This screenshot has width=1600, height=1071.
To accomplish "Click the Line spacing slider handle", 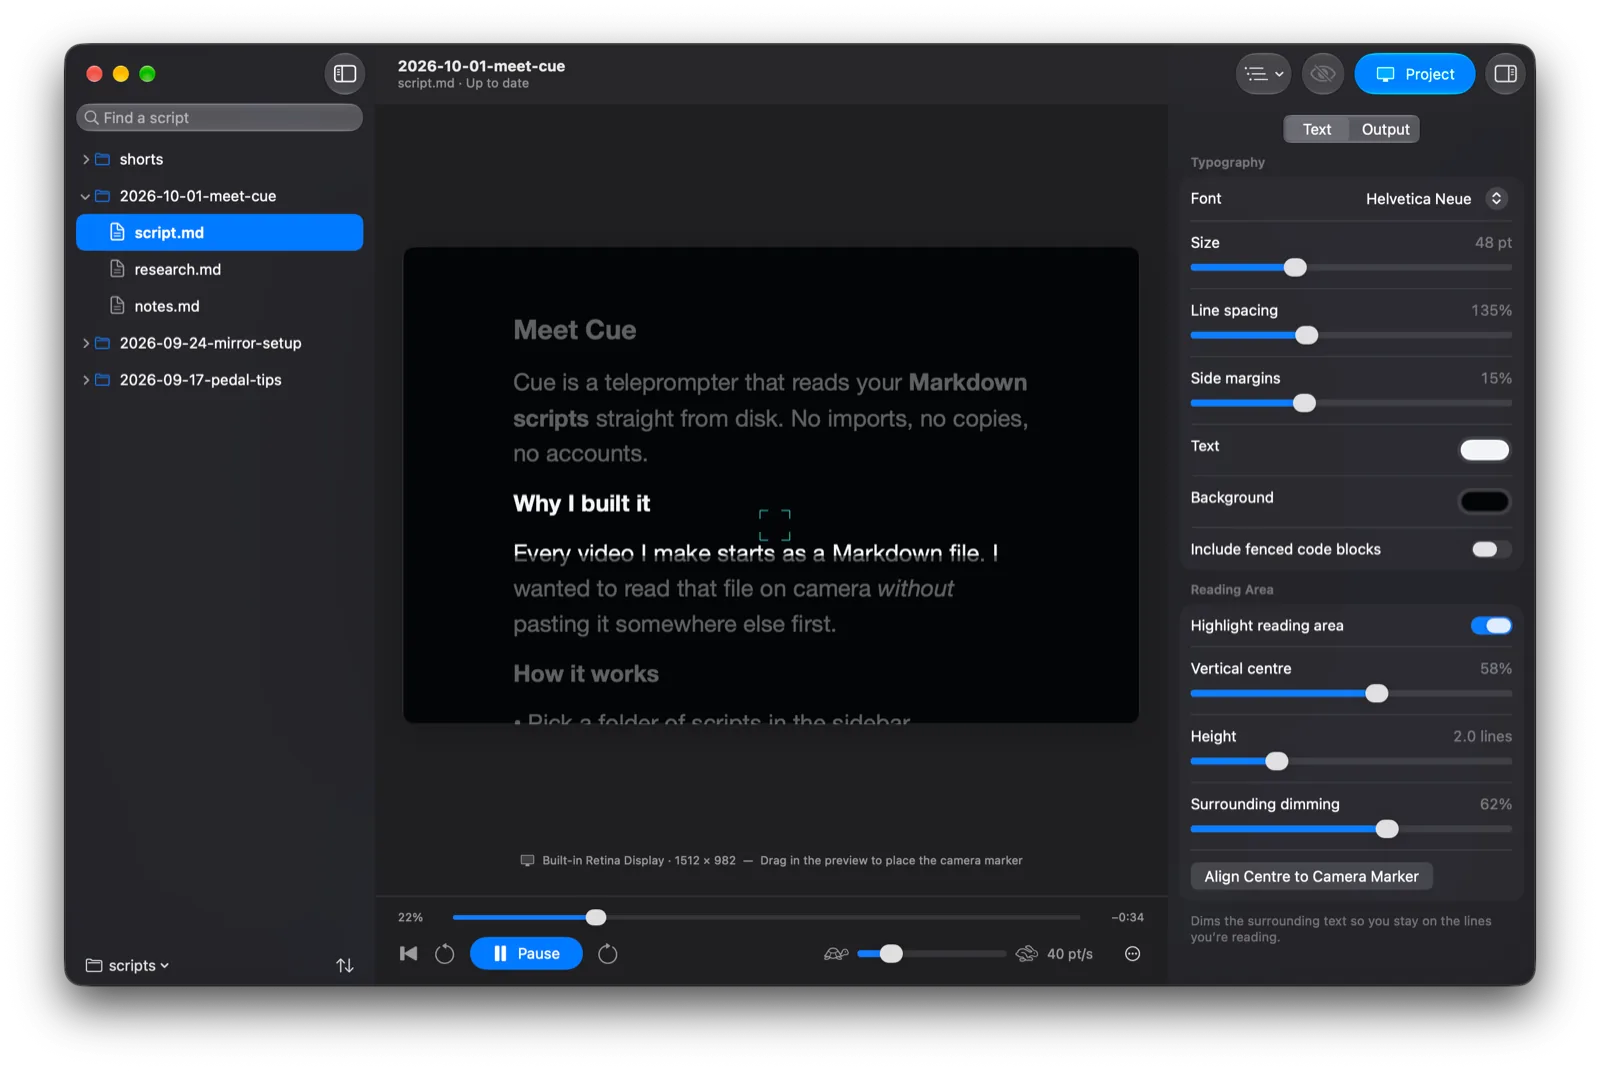I will pyautogui.click(x=1307, y=336).
